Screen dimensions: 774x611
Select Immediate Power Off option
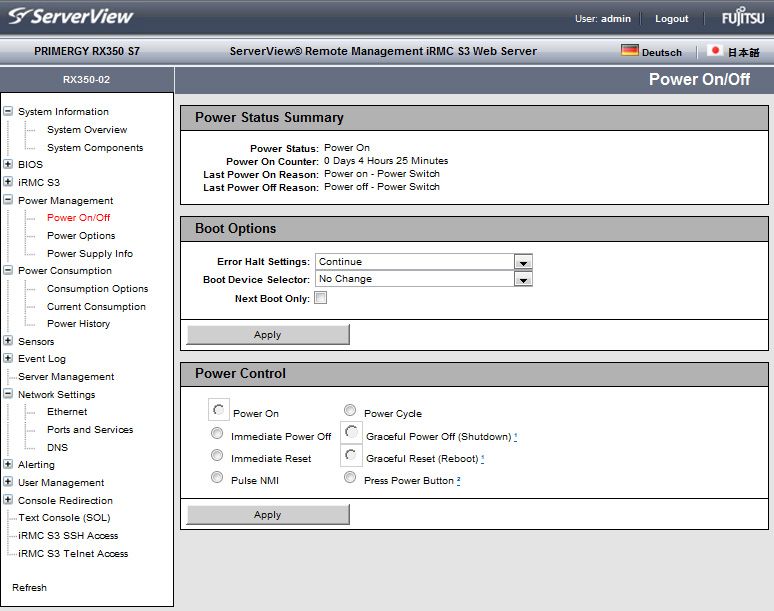click(217, 433)
